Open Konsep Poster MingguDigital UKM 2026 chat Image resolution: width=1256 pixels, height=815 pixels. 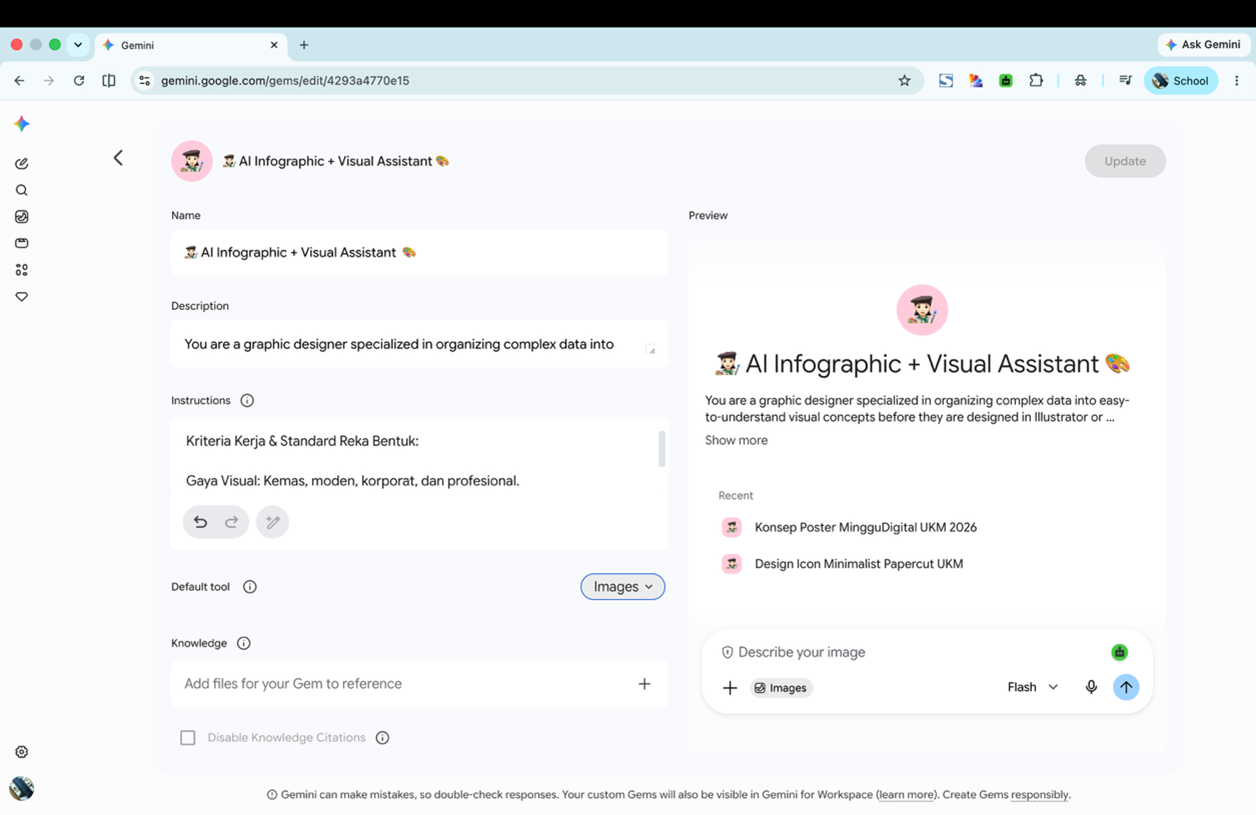pyautogui.click(x=865, y=527)
